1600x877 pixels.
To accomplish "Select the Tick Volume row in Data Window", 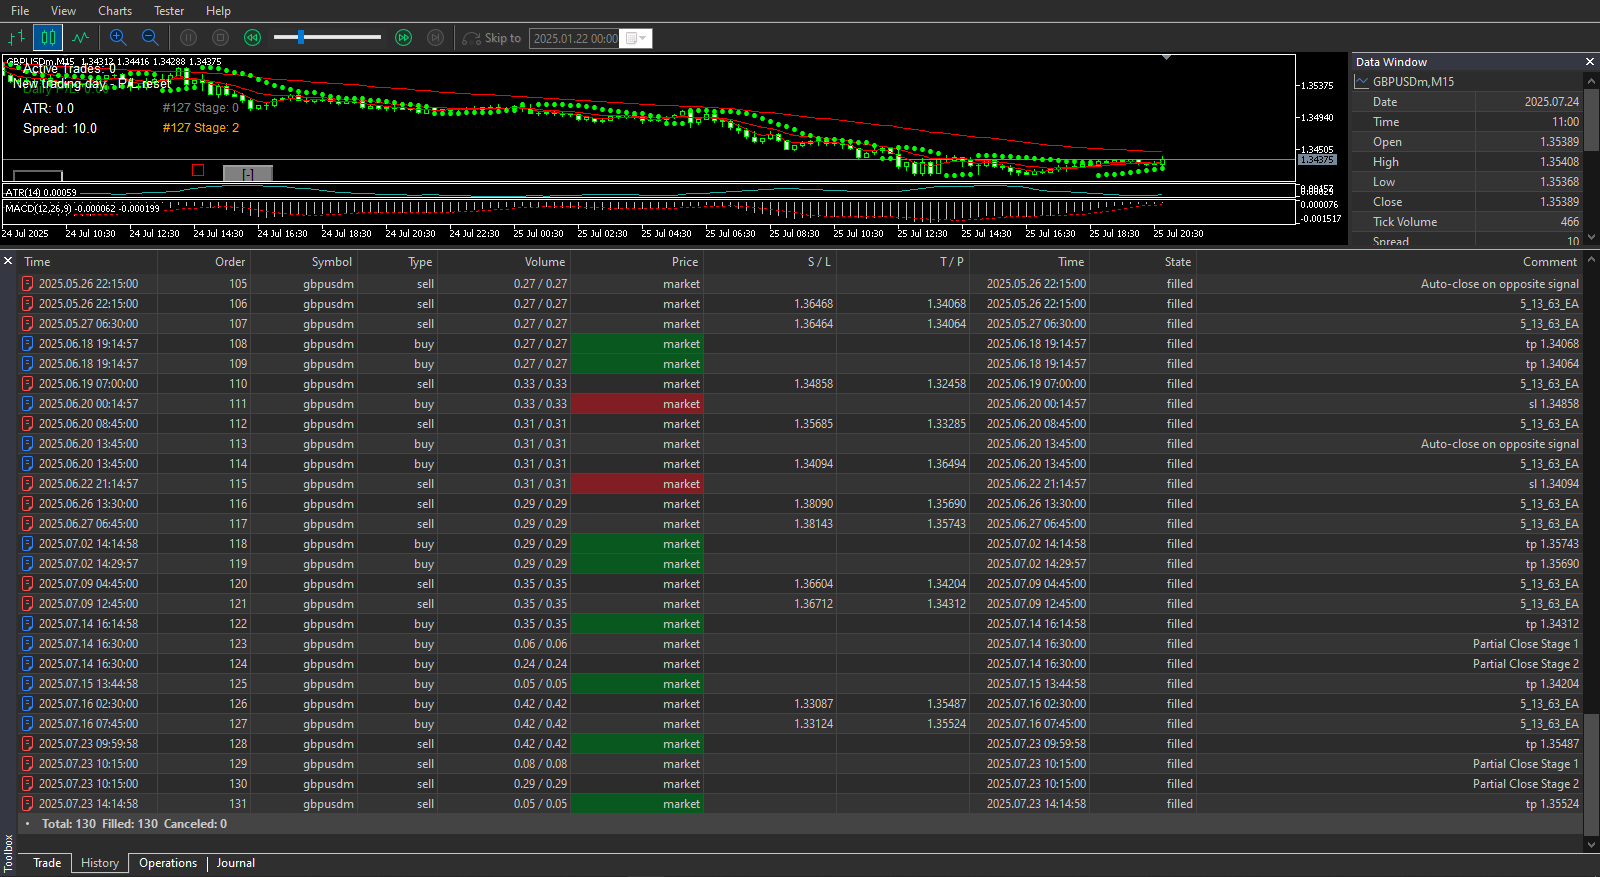I will 1467,222.
